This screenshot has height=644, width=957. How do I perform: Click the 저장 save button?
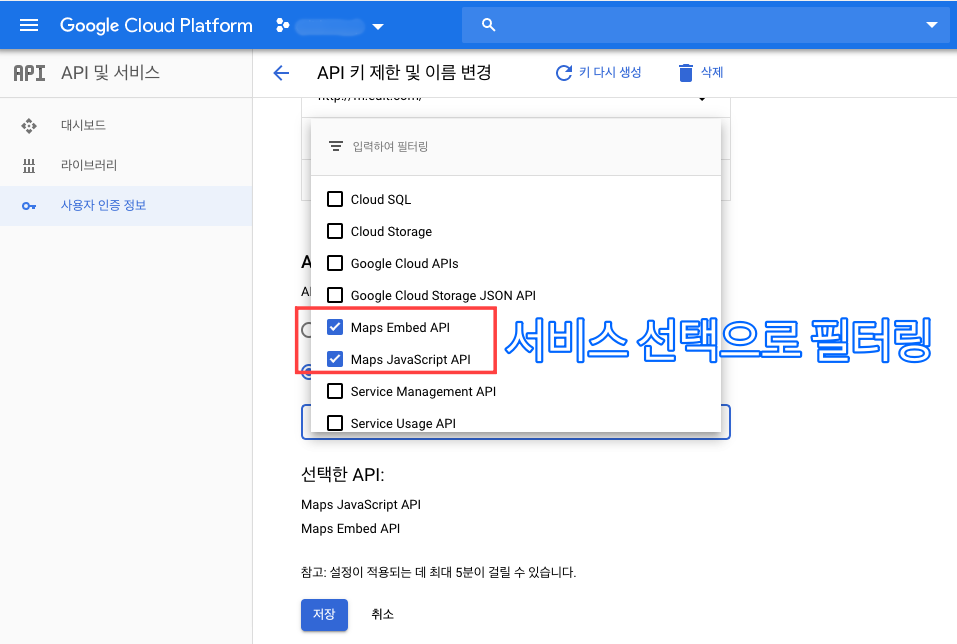324,615
